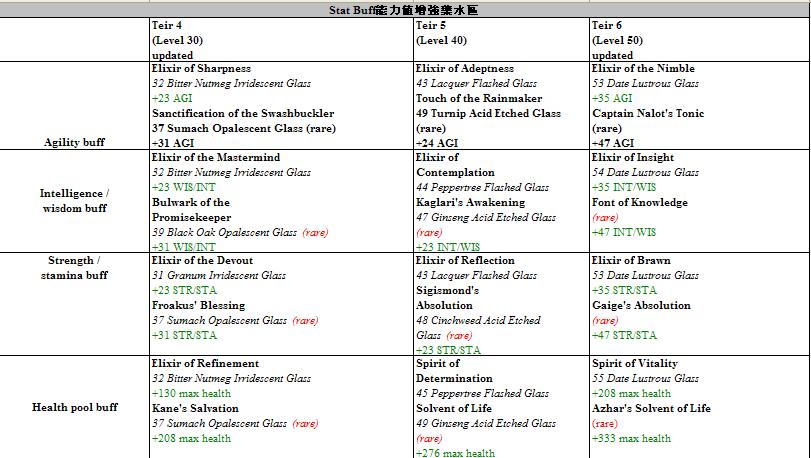
Task: Click Kane's Salvation entry
Action: [195, 408]
